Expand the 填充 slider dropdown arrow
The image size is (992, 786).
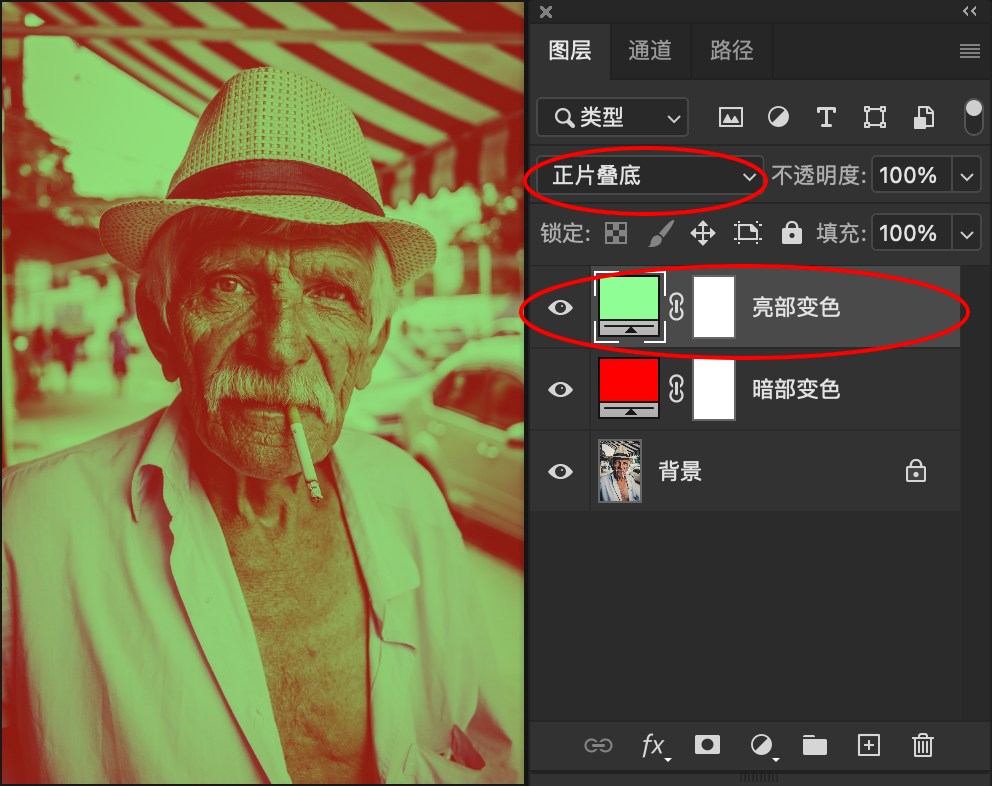pyautogui.click(x=967, y=235)
